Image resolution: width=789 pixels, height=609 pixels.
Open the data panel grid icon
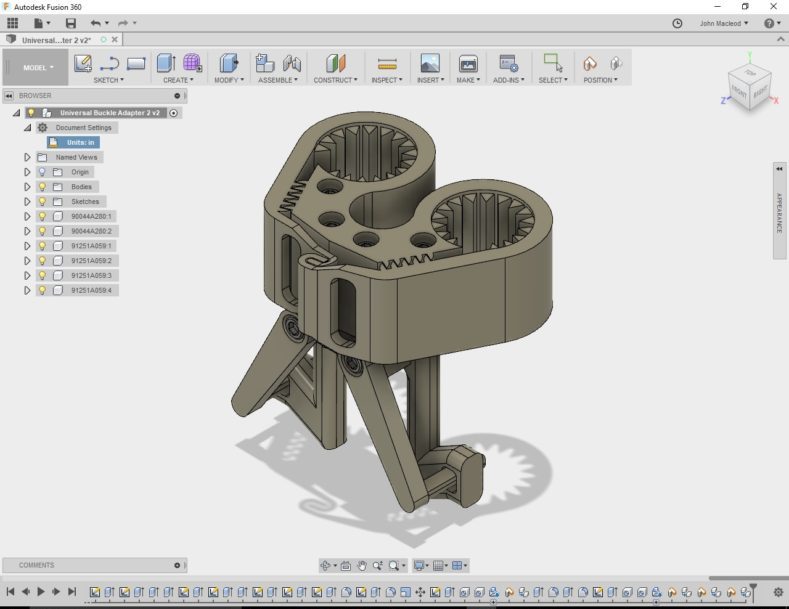tap(13, 23)
